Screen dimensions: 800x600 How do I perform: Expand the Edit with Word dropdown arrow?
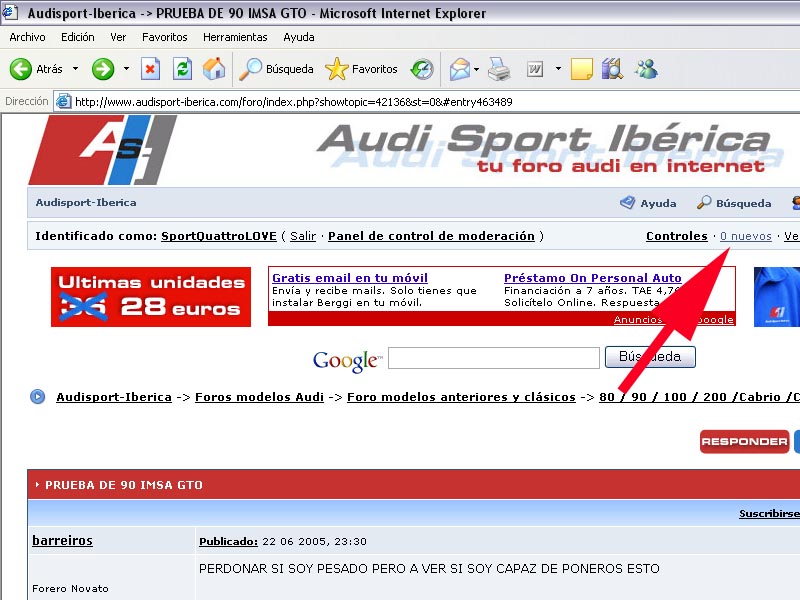(x=558, y=69)
